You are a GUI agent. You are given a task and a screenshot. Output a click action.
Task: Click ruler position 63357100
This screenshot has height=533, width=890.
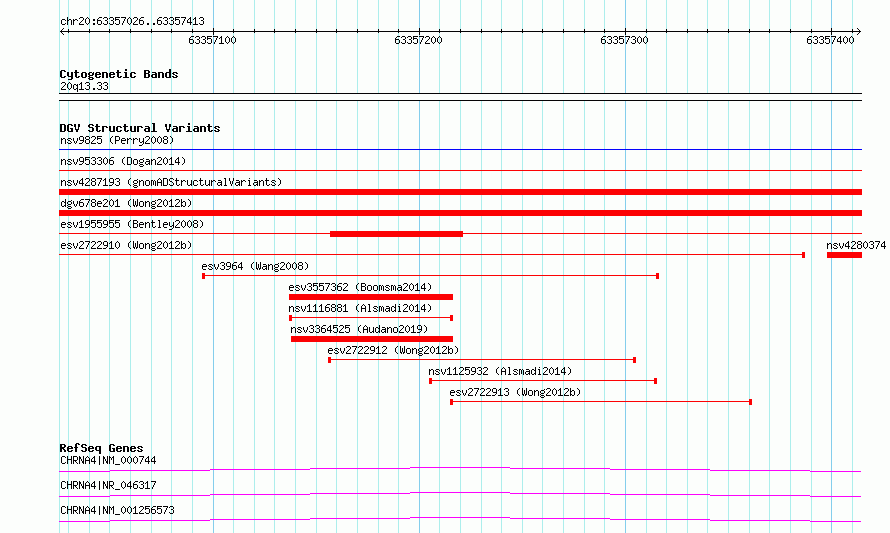[x=212, y=40]
